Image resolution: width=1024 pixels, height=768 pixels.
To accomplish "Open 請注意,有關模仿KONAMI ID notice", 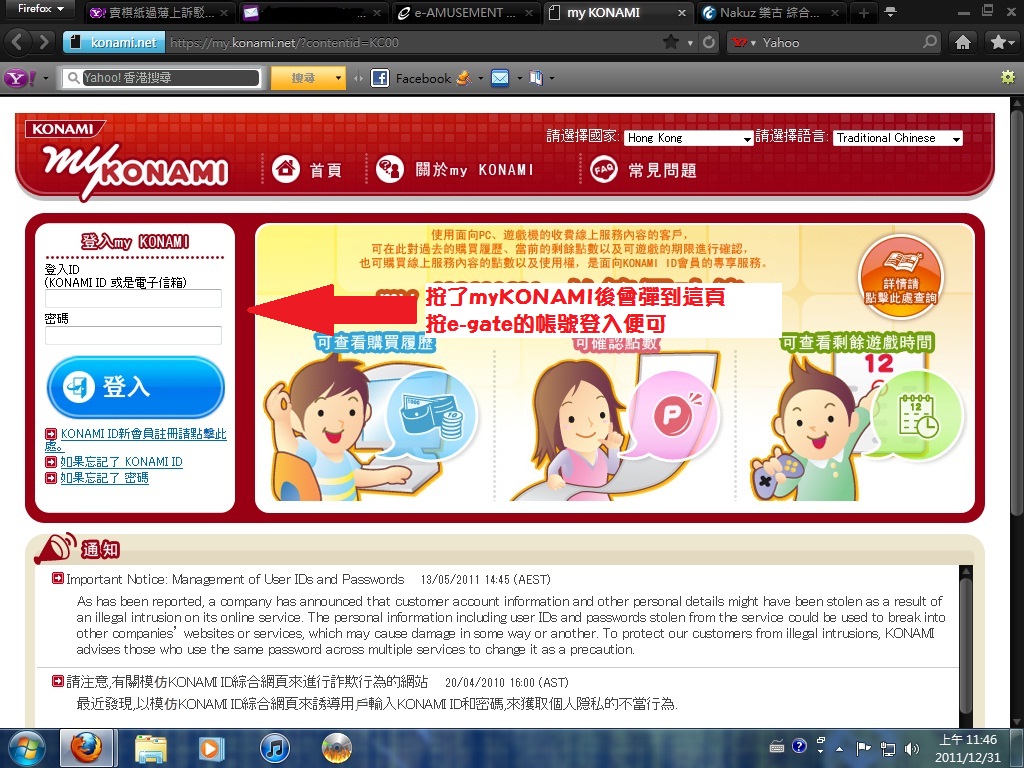I will coord(248,682).
